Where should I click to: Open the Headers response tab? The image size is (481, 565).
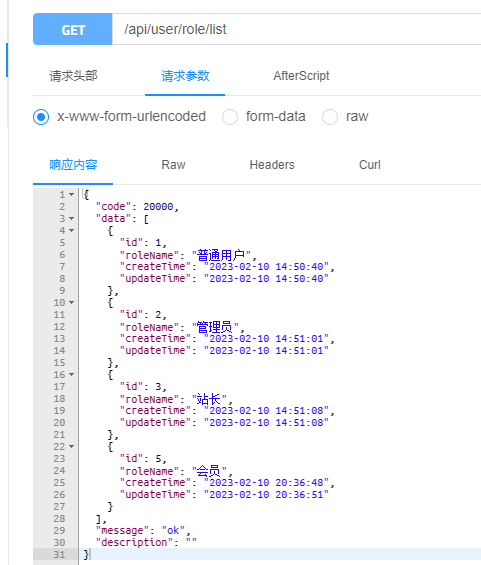pyautogui.click(x=272, y=165)
